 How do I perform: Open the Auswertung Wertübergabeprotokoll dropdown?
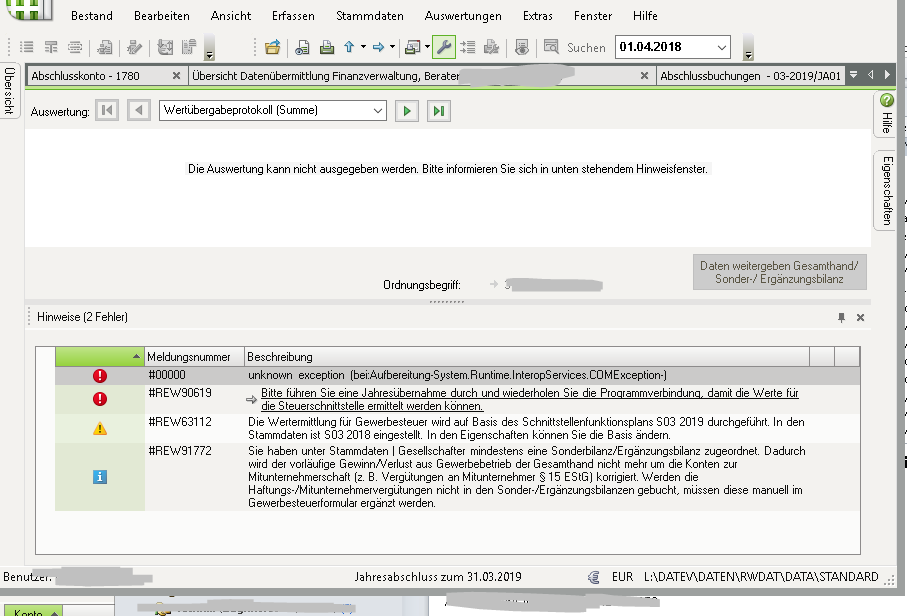[x=377, y=111]
